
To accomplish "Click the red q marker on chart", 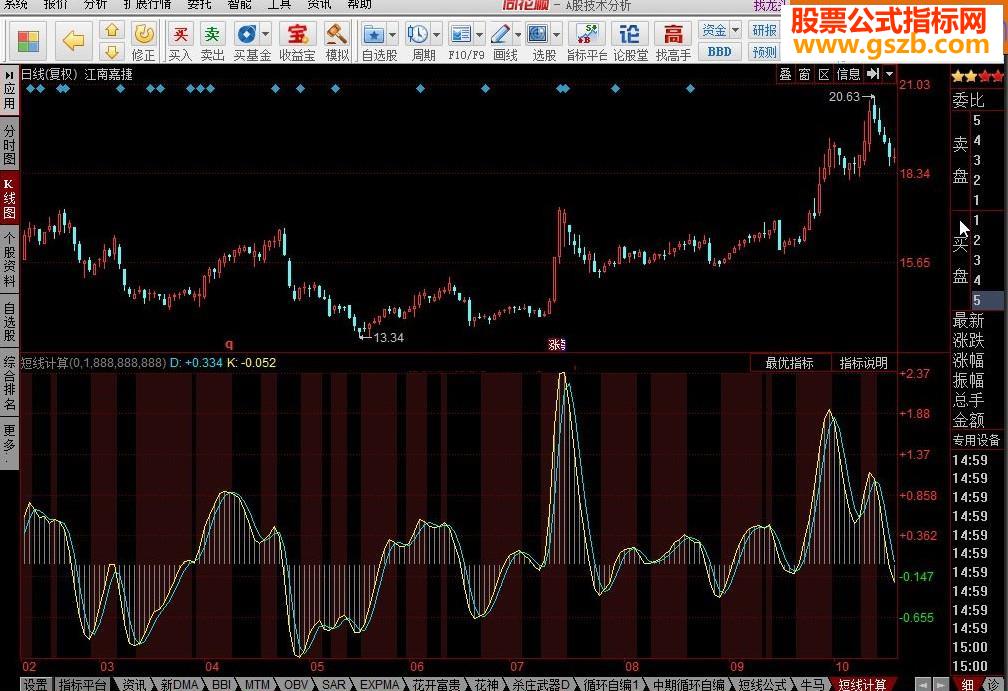I will pyautogui.click(x=229, y=345).
